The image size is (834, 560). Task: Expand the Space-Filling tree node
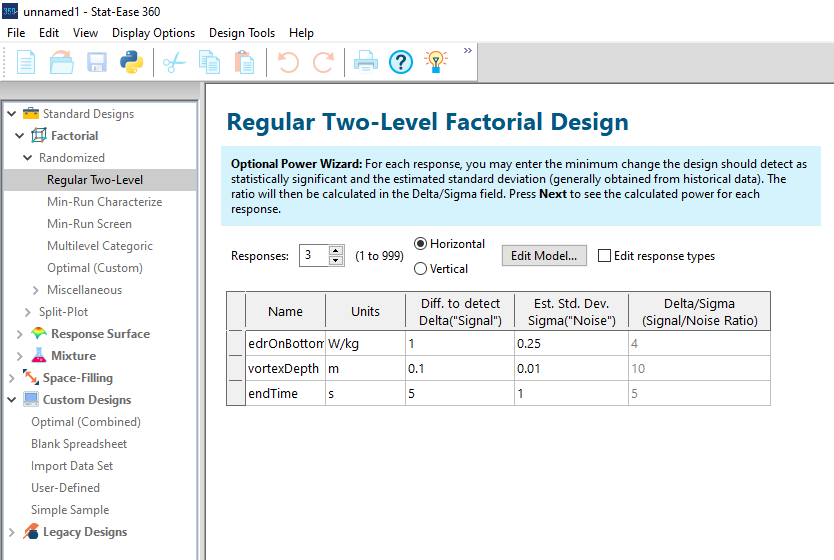click(x=11, y=378)
